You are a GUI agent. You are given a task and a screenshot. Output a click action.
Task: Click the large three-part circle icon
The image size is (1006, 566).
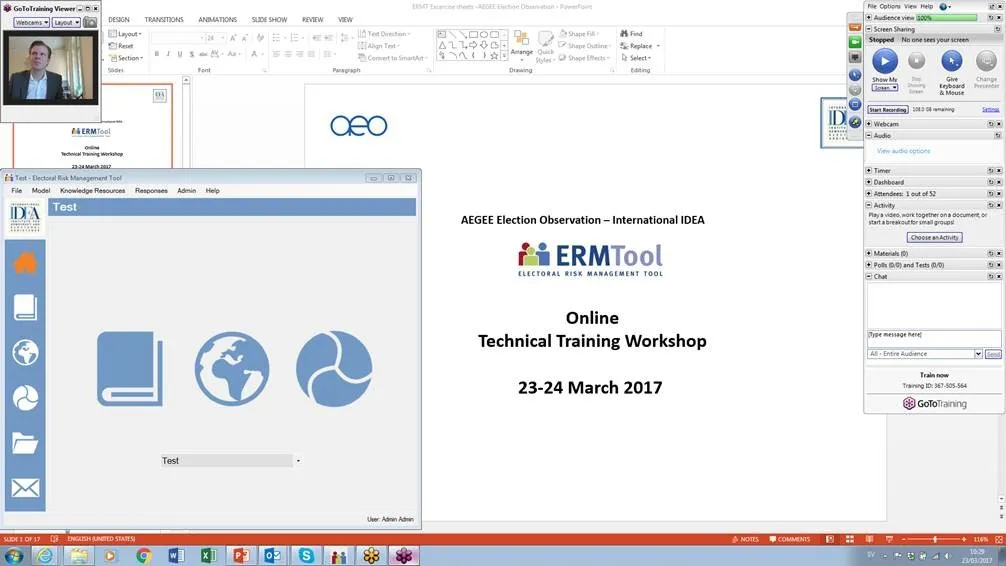pyautogui.click(x=334, y=369)
